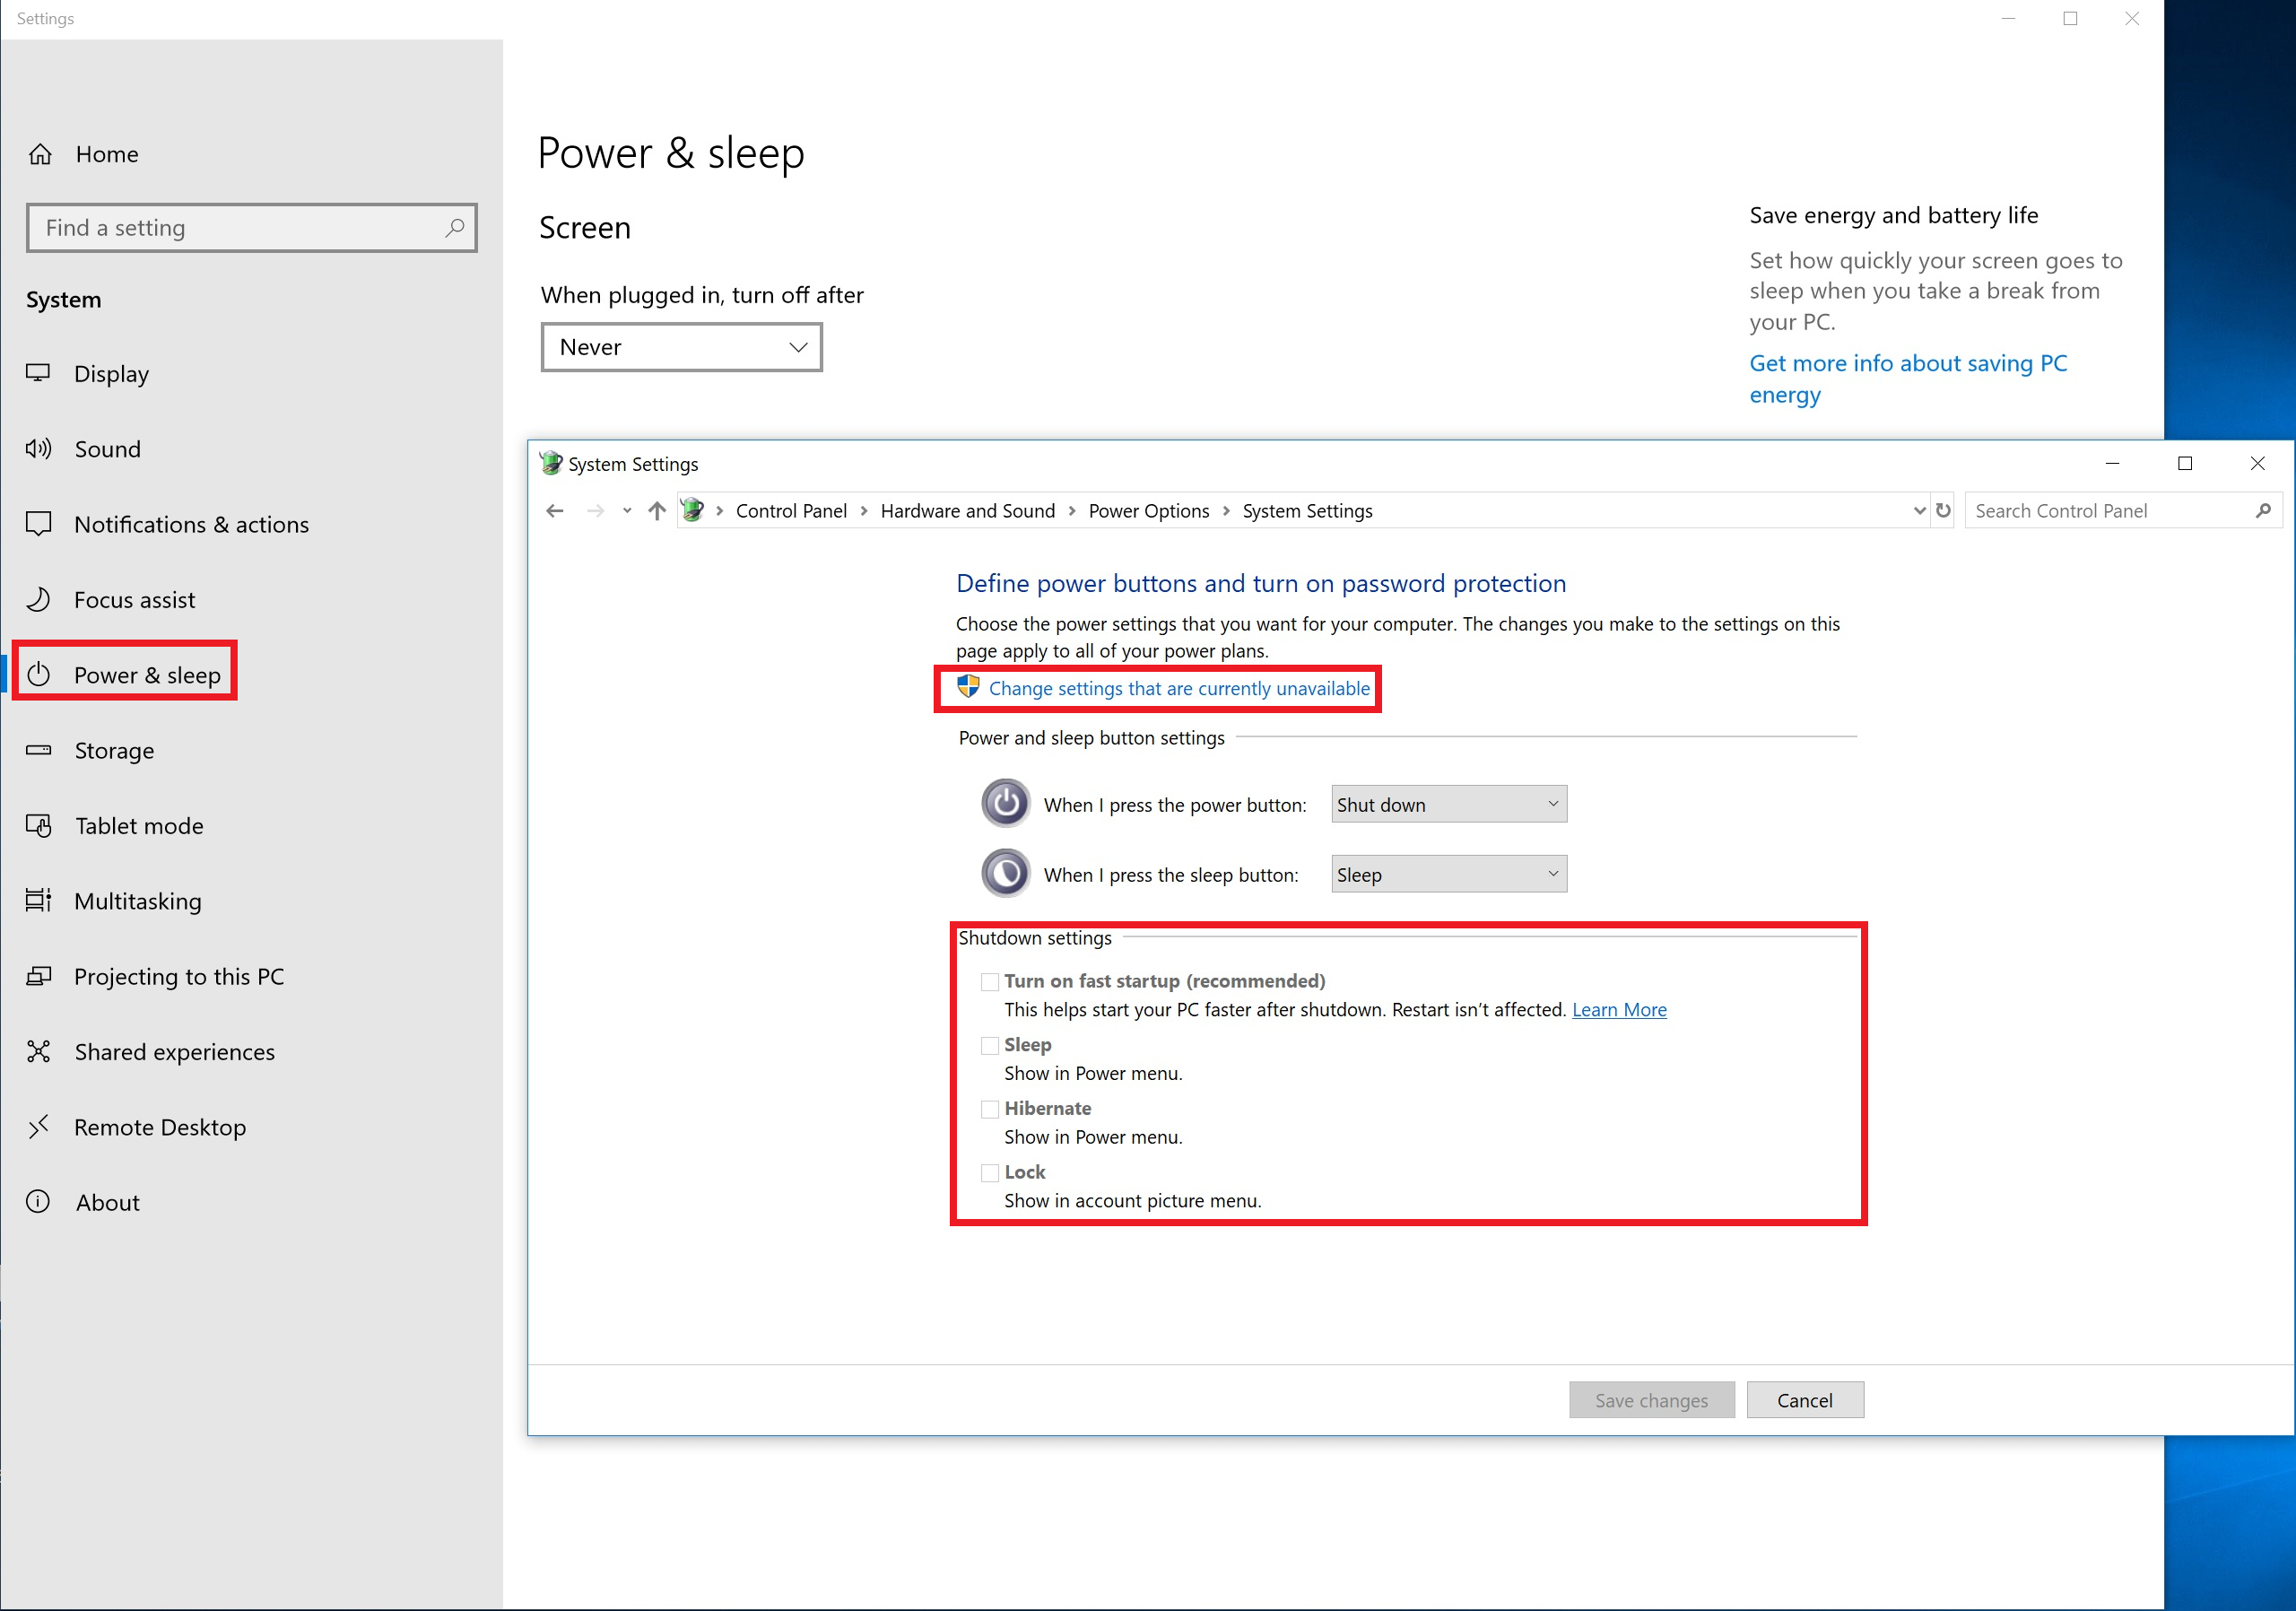Screen dimensions: 2296x1611
Task: Toggle the Hibernate power menu checkbox
Action: [990, 1109]
